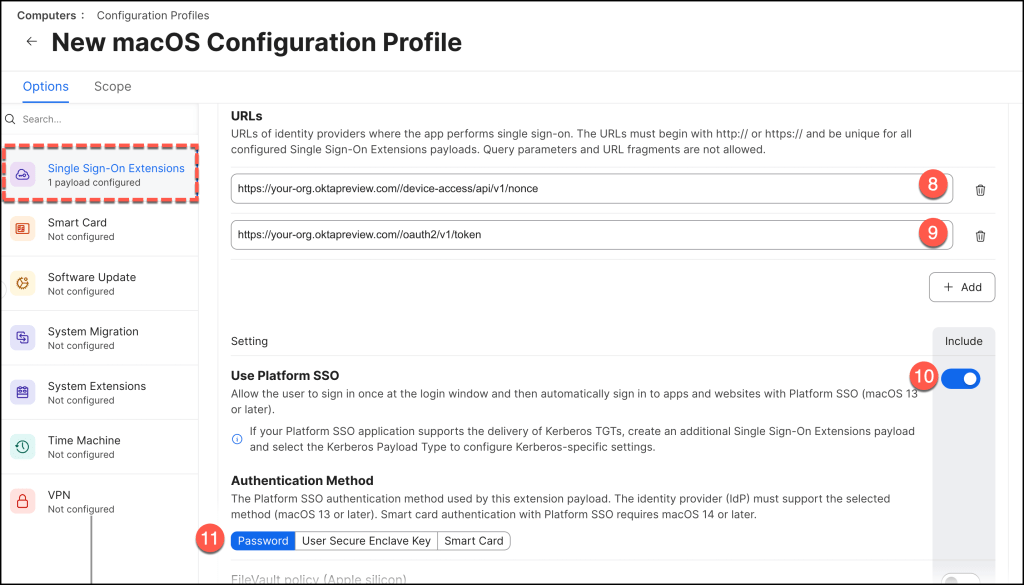This screenshot has width=1024, height=585.
Task: Click the Configuration Profiles breadcrumb link
Action: pyautogui.click(x=153, y=16)
